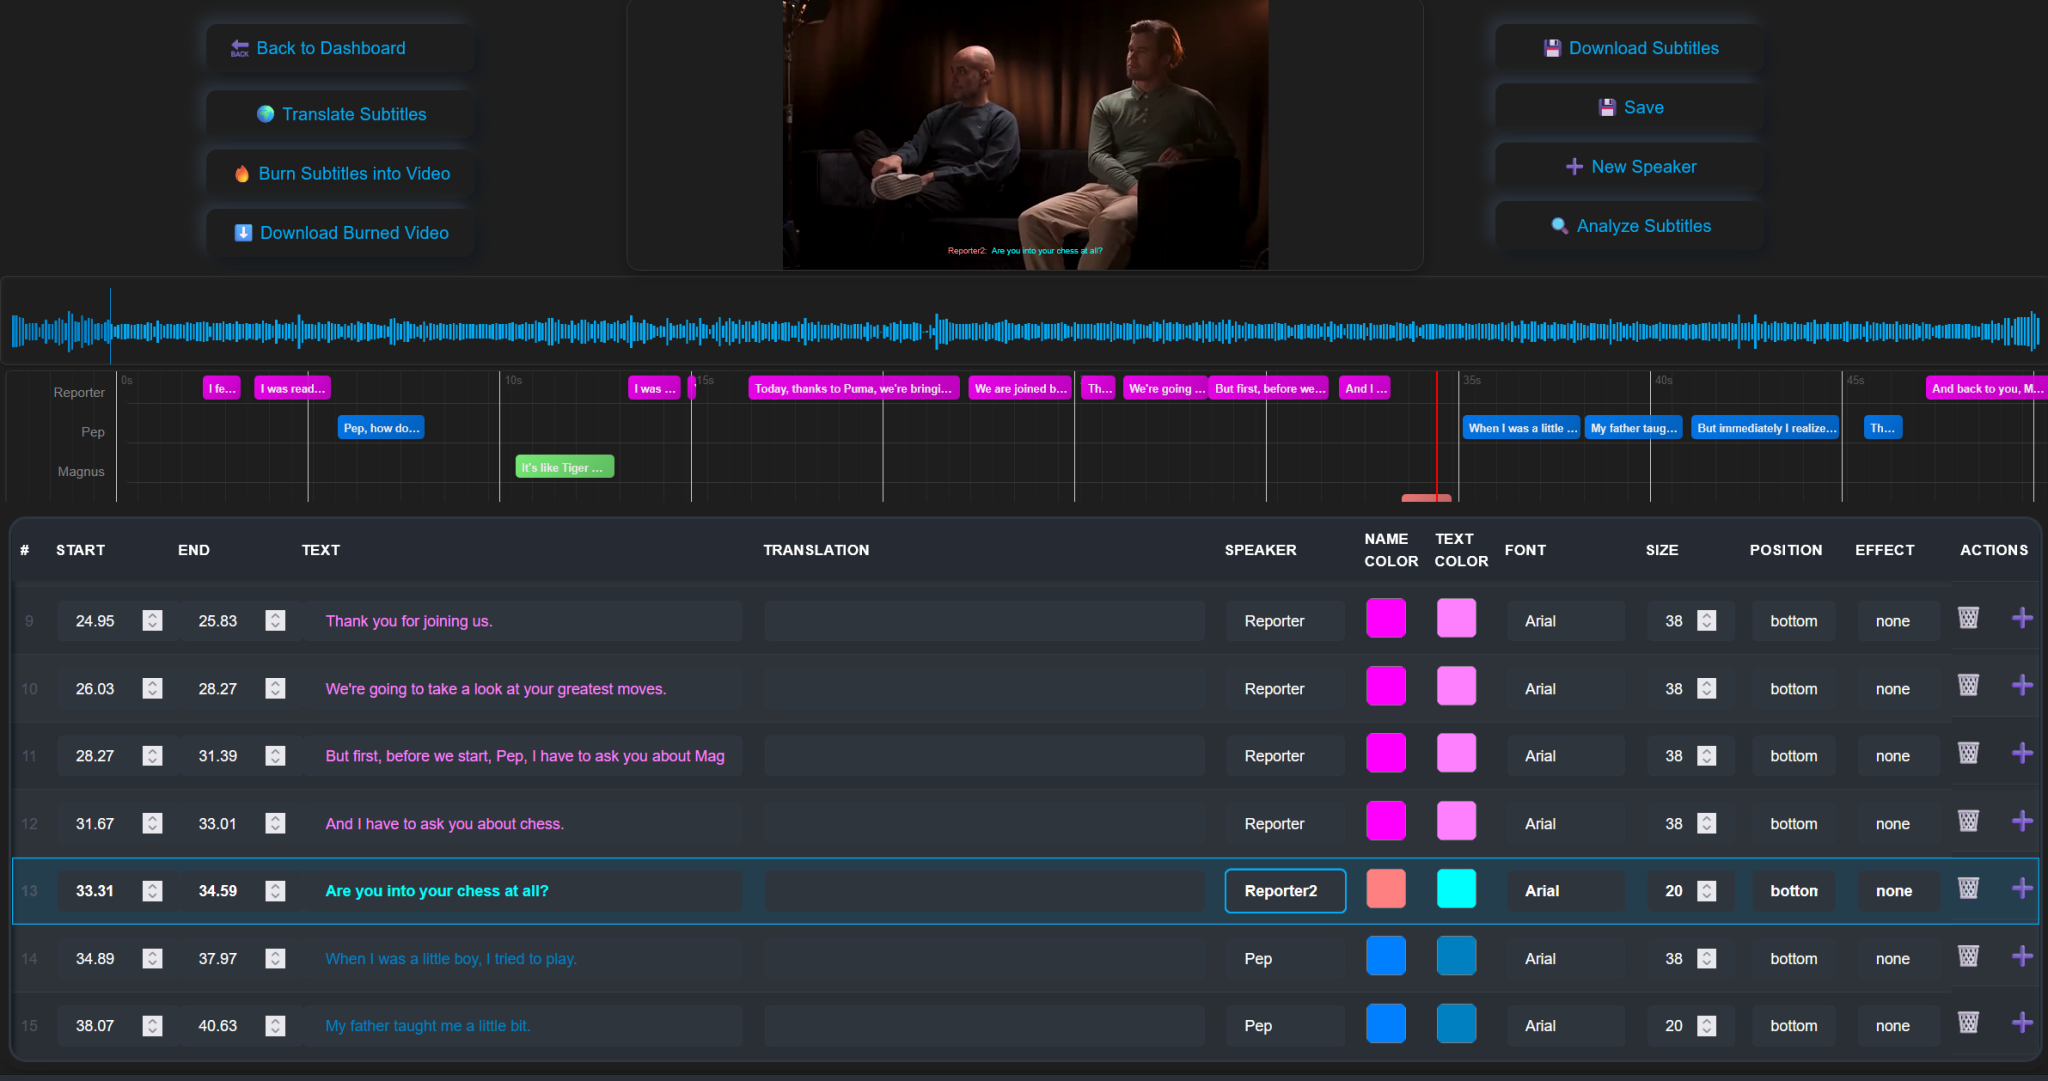Click the globe icon next to Translate Subtitles

coord(265,114)
